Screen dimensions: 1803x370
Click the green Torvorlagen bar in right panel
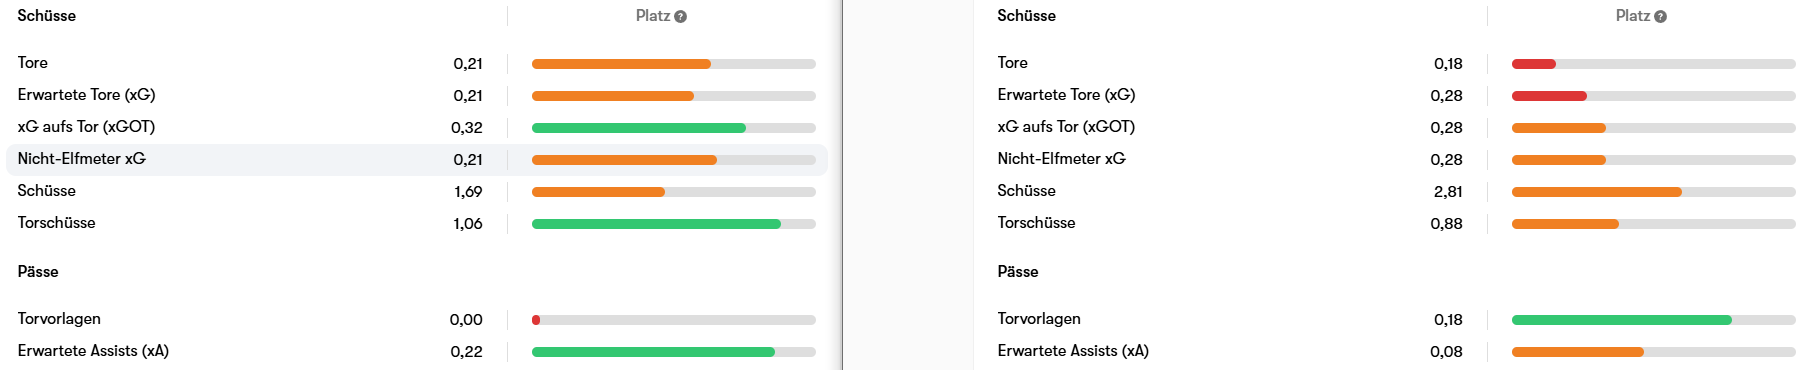(x=1621, y=320)
